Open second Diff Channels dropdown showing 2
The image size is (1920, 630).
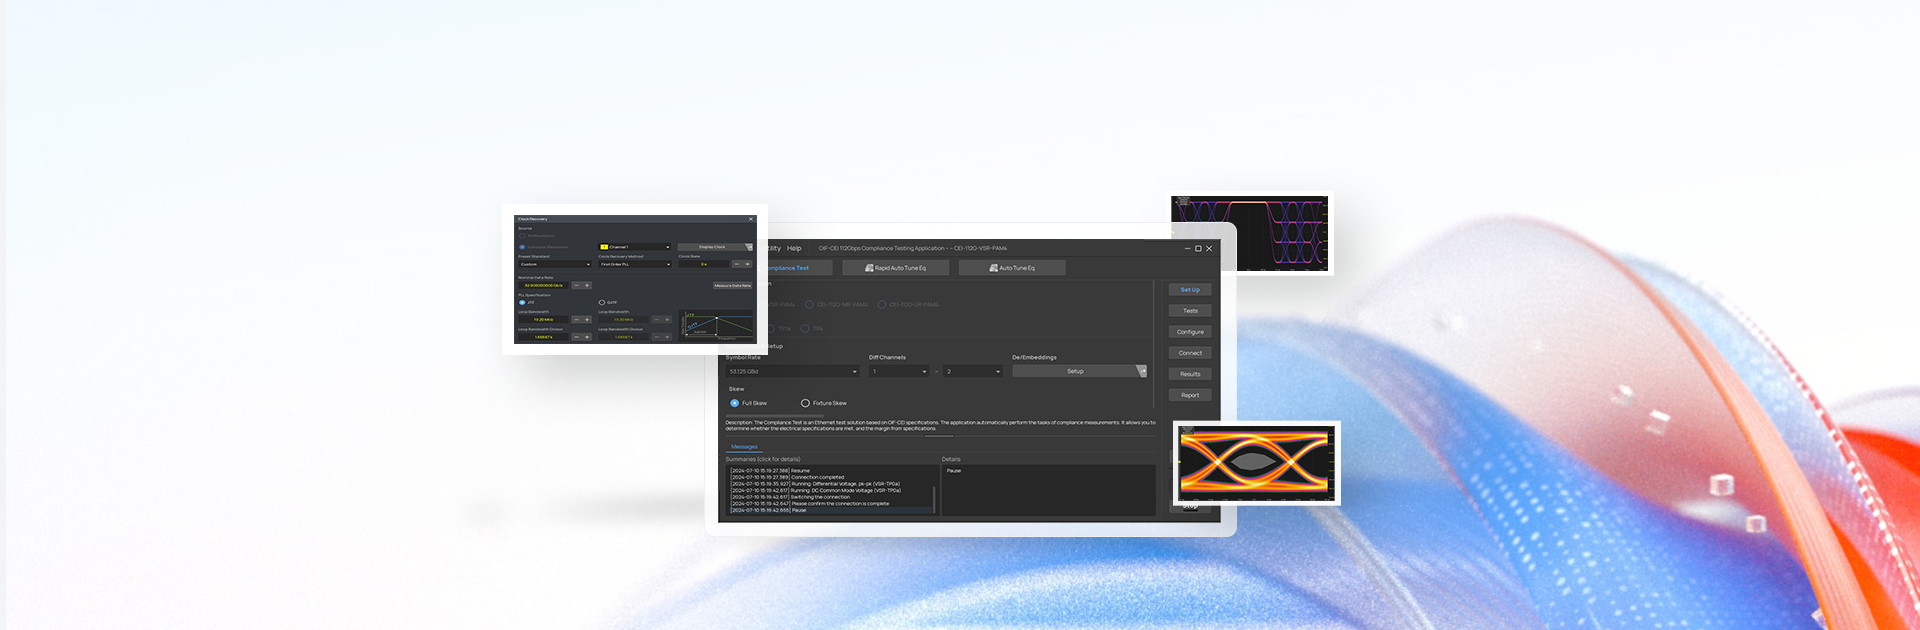973,372
